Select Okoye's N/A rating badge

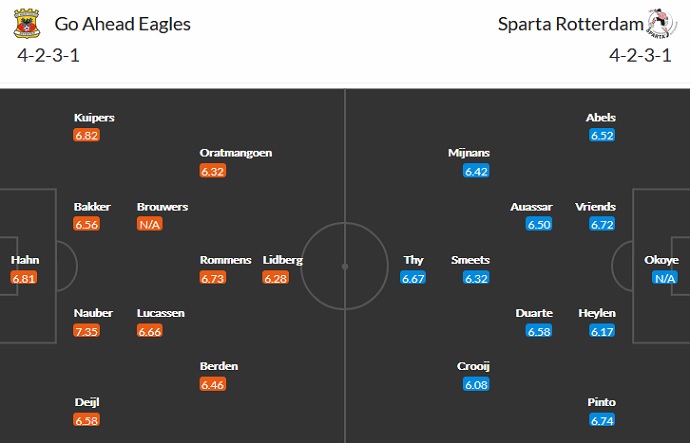coord(661,278)
